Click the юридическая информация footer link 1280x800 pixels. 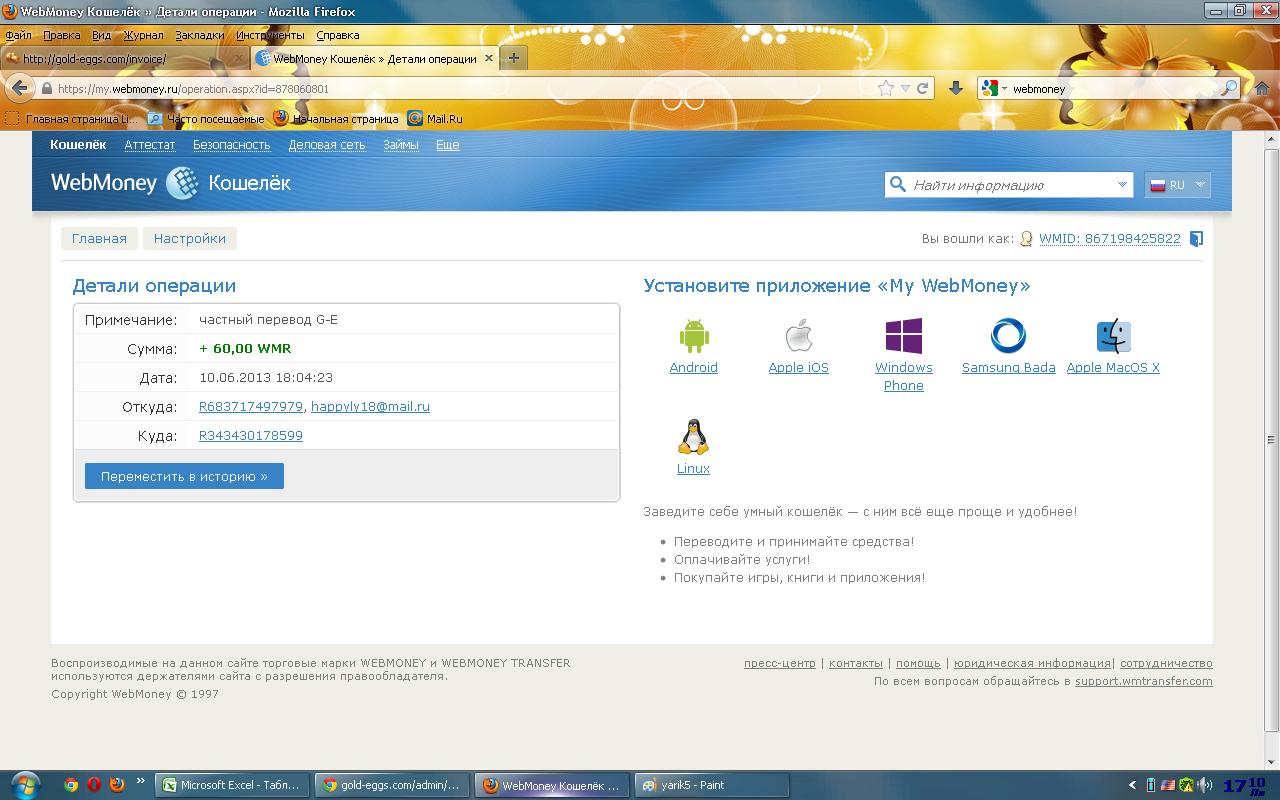coord(1032,663)
